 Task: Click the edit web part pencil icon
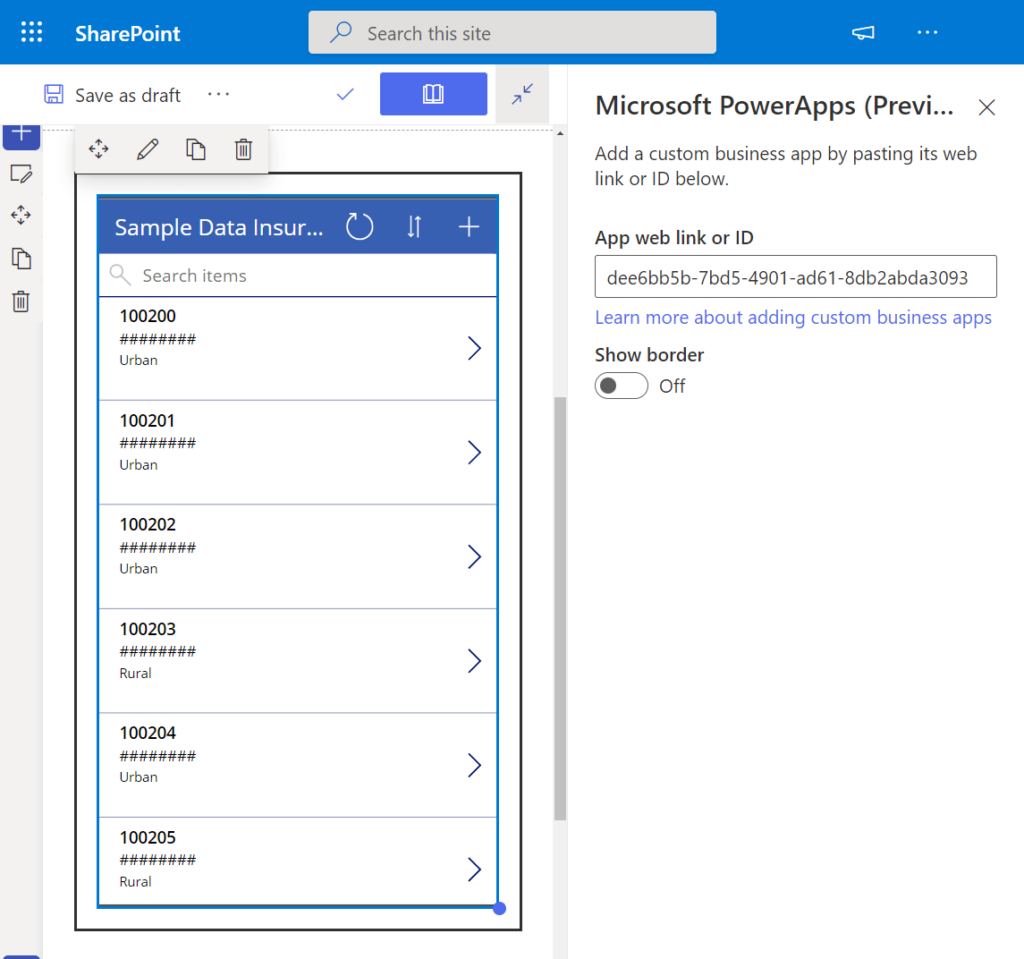pos(148,150)
